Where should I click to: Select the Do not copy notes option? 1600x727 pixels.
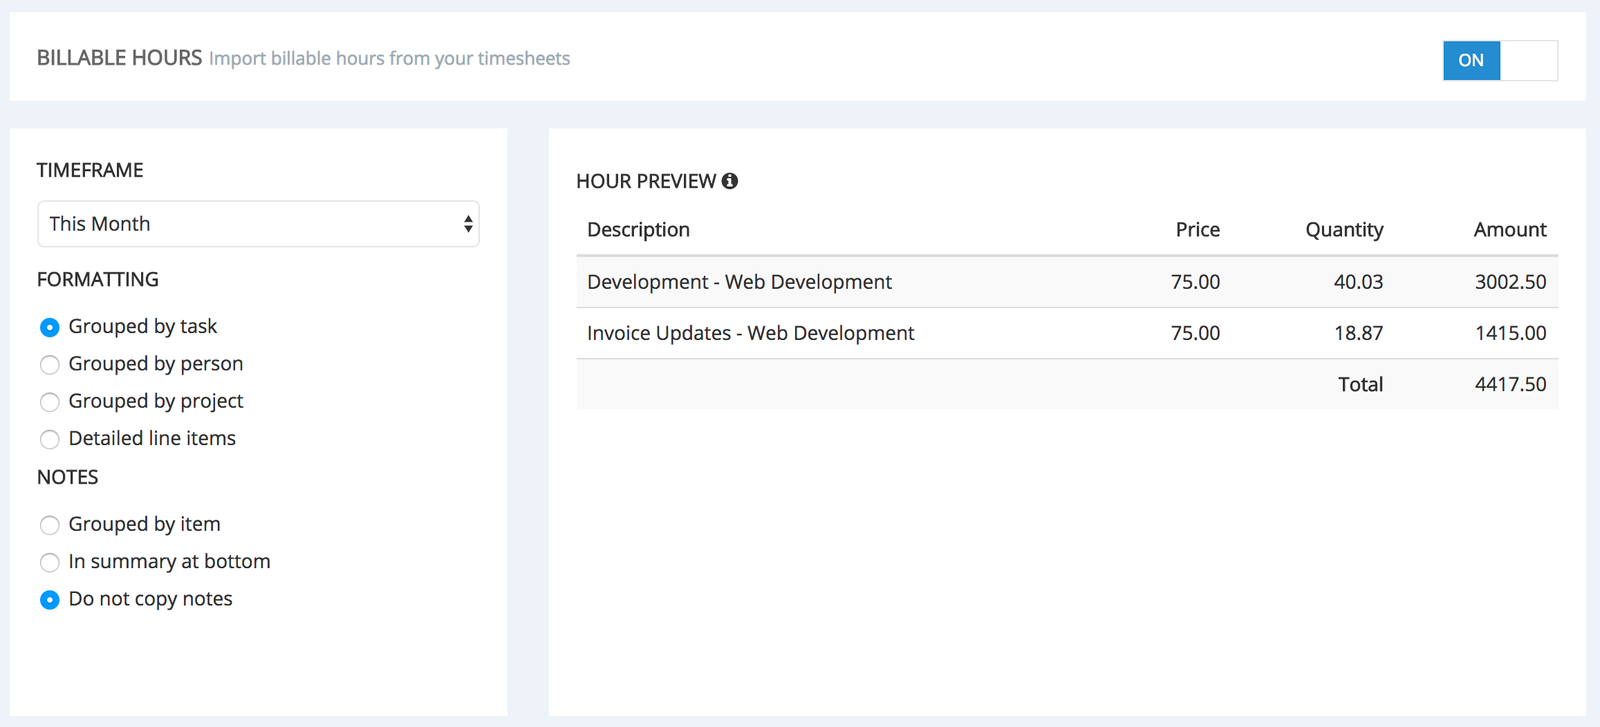coord(49,600)
